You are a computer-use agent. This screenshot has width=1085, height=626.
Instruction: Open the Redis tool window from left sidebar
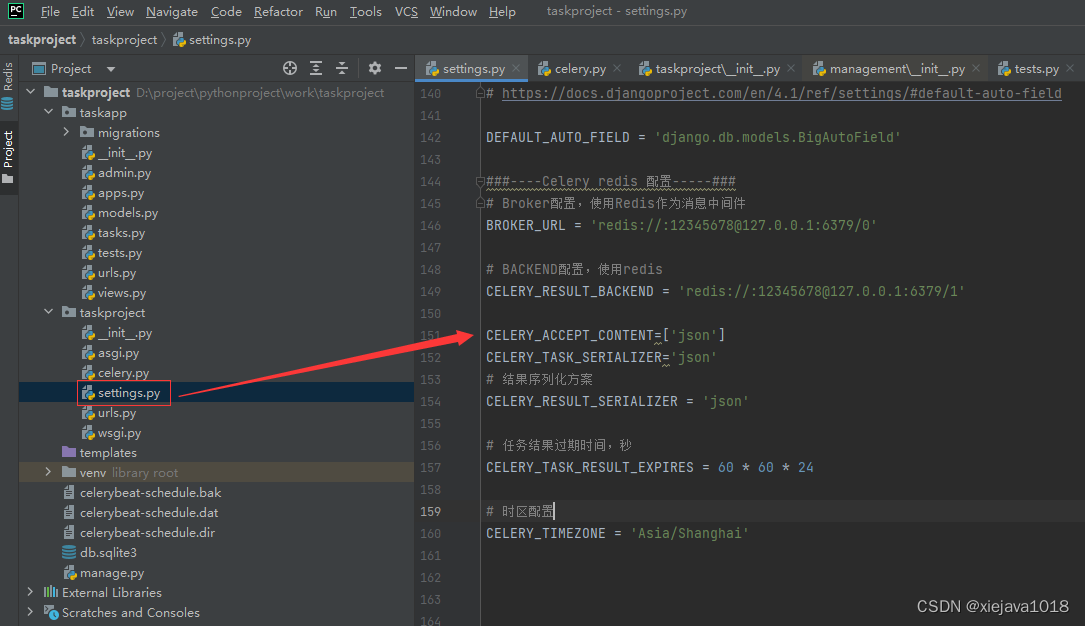(9, 77)
